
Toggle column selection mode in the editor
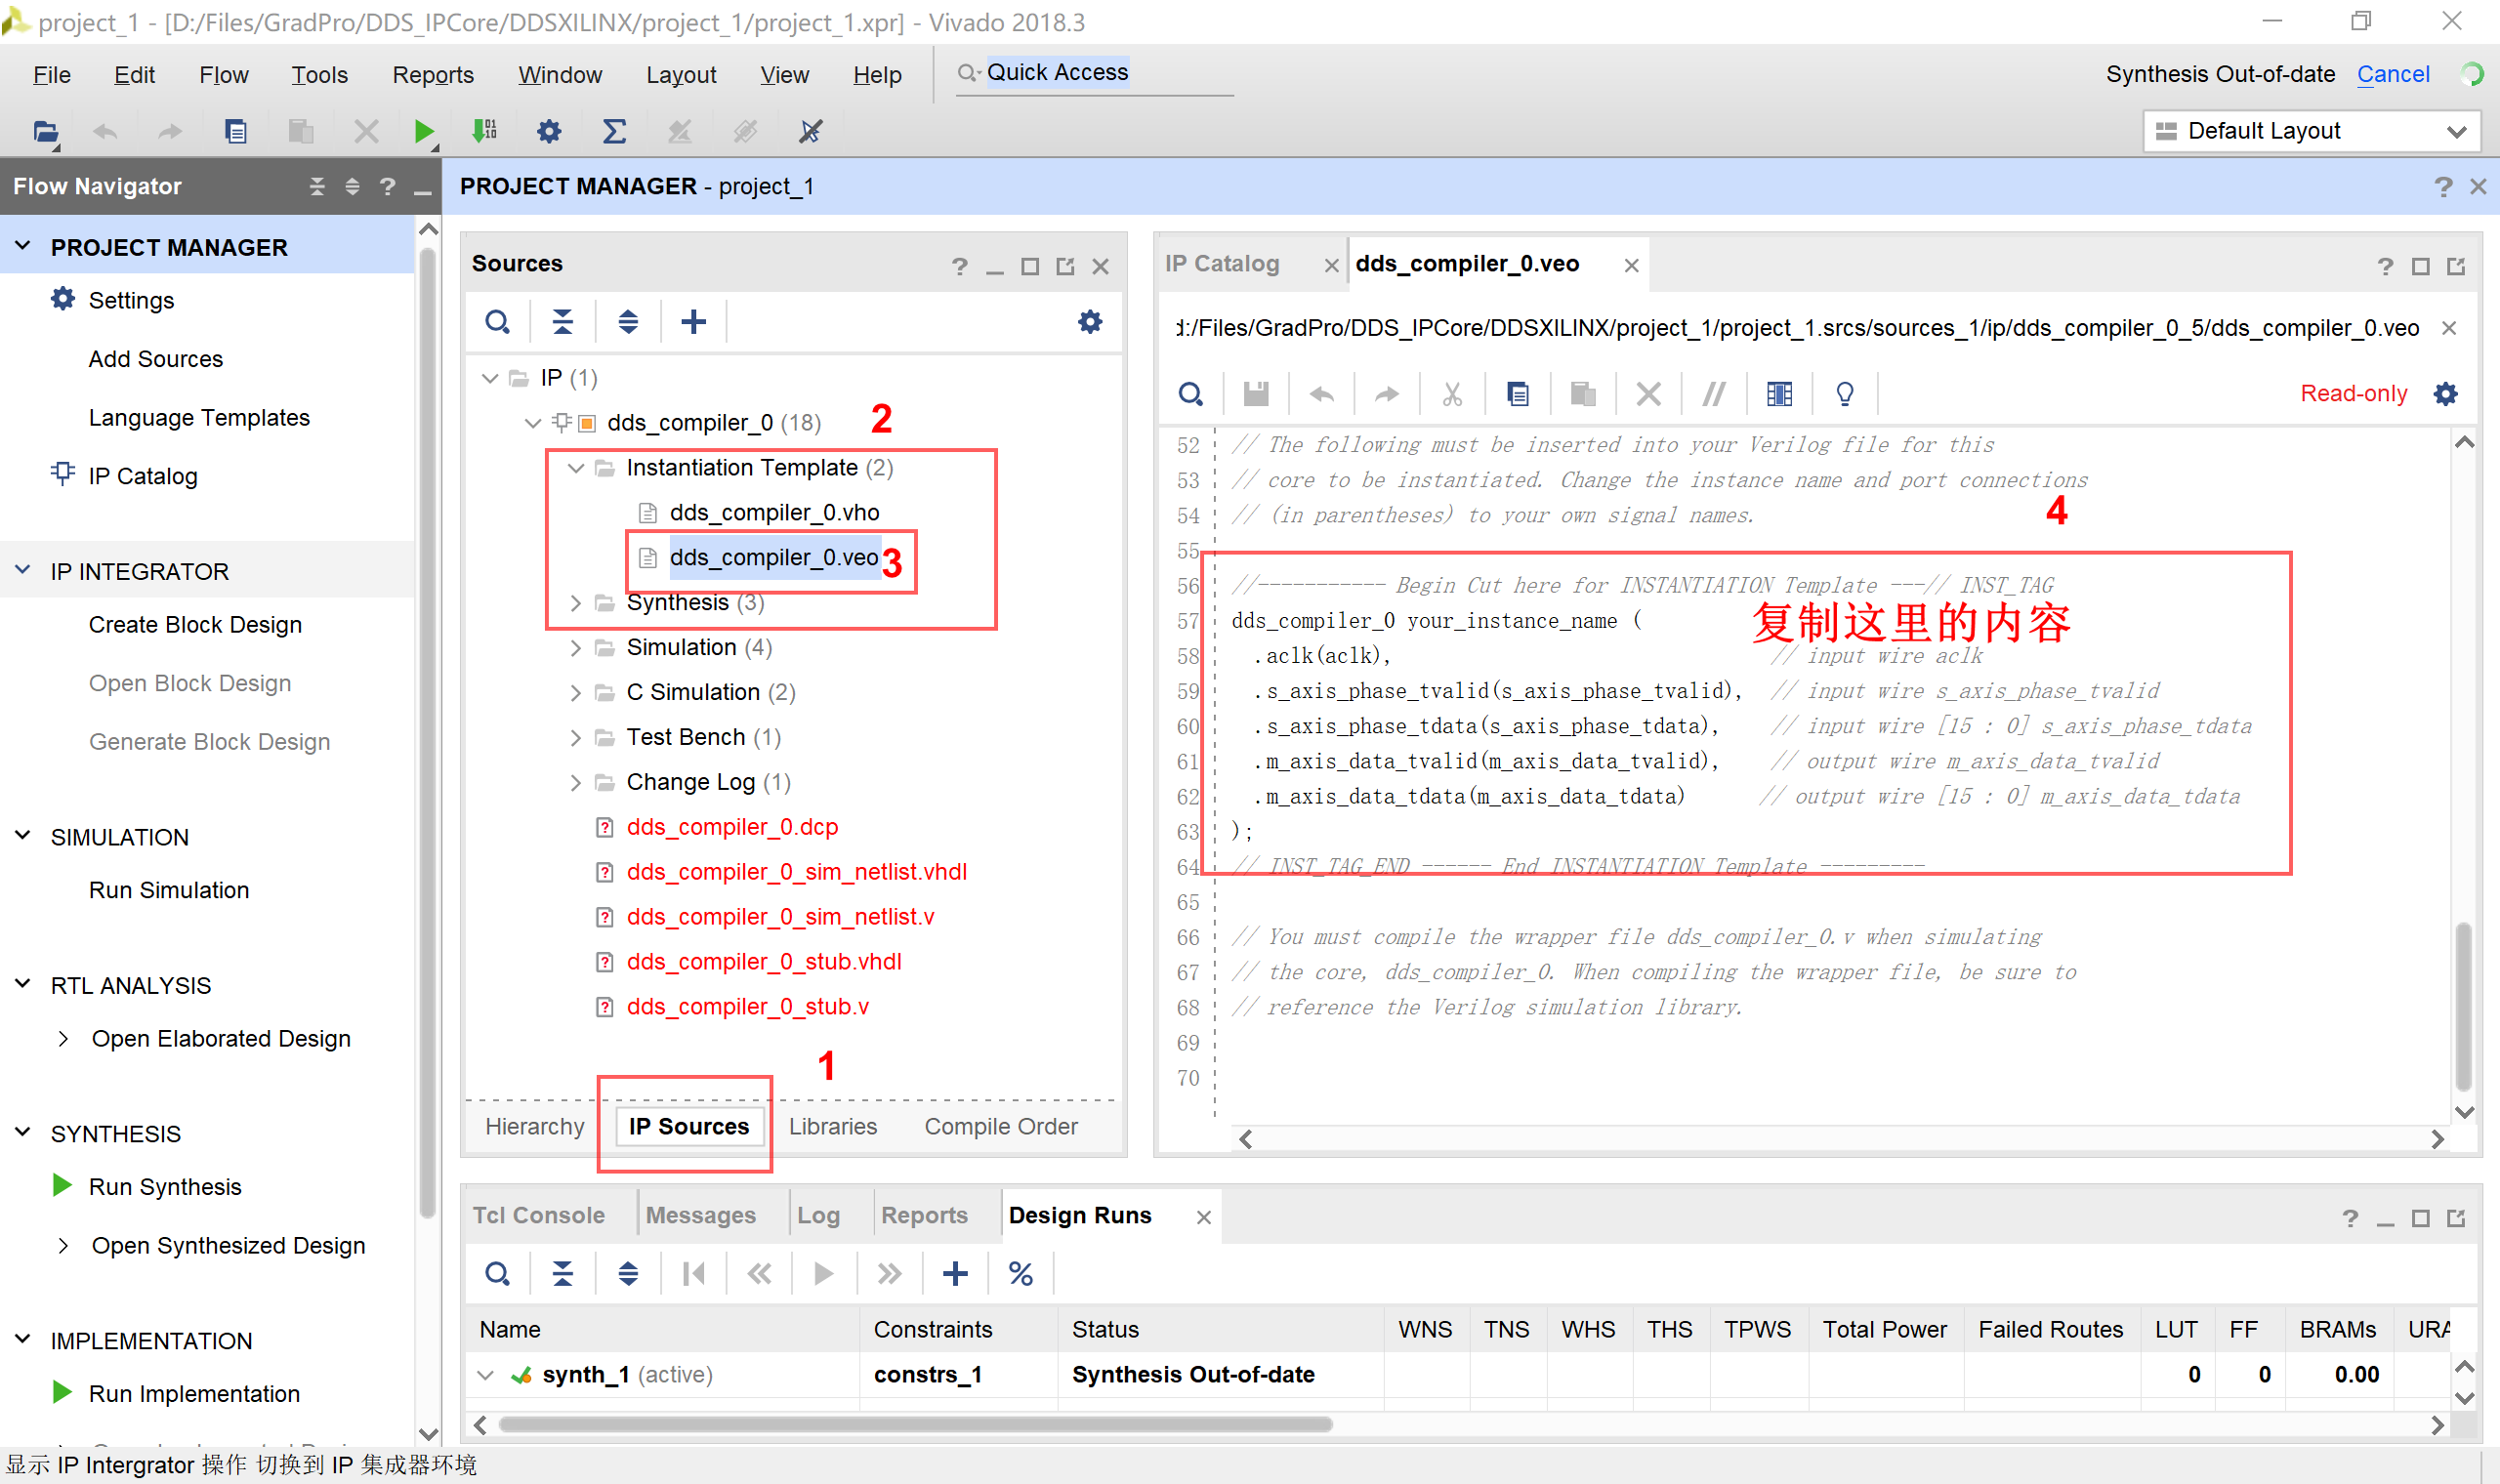(x=1779, y=394)
